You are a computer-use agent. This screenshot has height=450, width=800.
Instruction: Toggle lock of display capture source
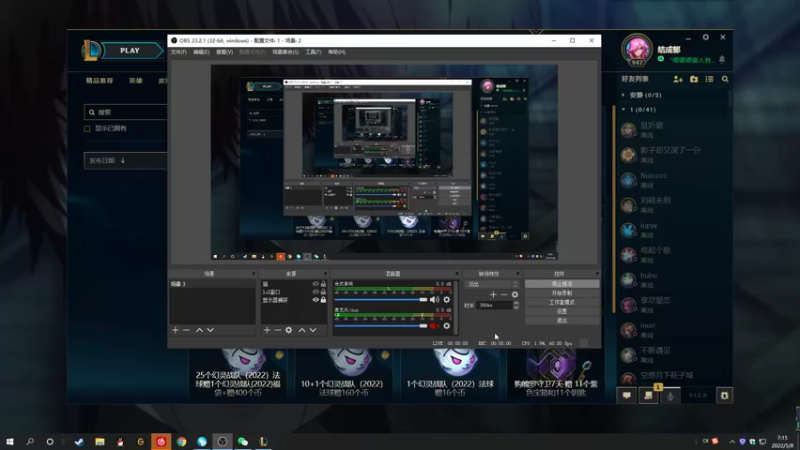tap(323, 300)
